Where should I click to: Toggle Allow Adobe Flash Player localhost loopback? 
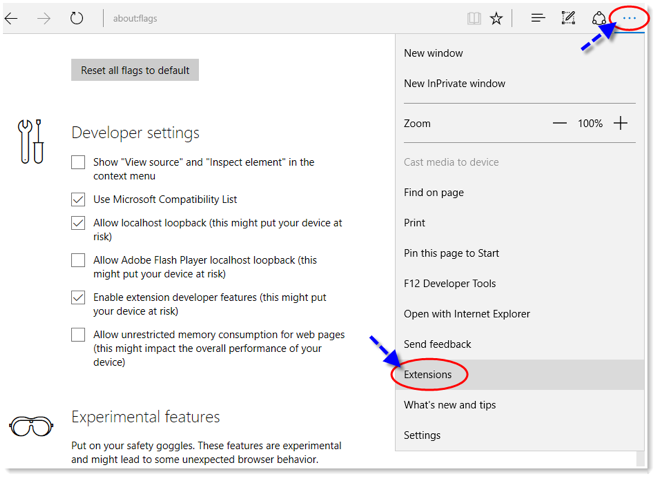tap(78, 260)
